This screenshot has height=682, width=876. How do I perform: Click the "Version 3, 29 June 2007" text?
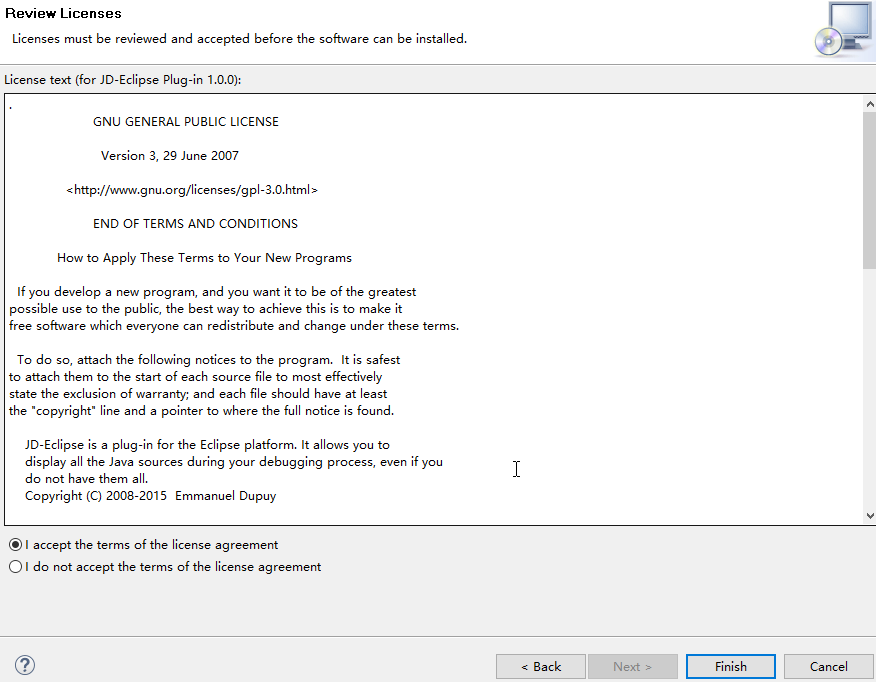click(x=168, y=155)
